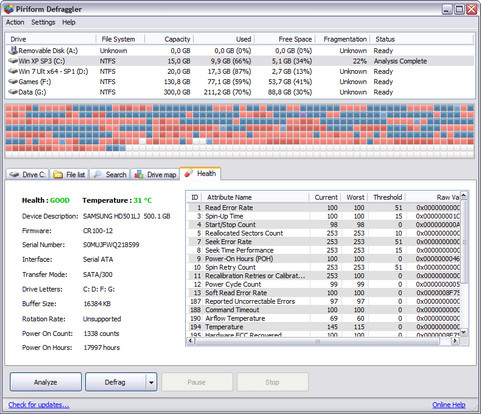
Task: Switch to the File list tab
Action: click(69, 175)
